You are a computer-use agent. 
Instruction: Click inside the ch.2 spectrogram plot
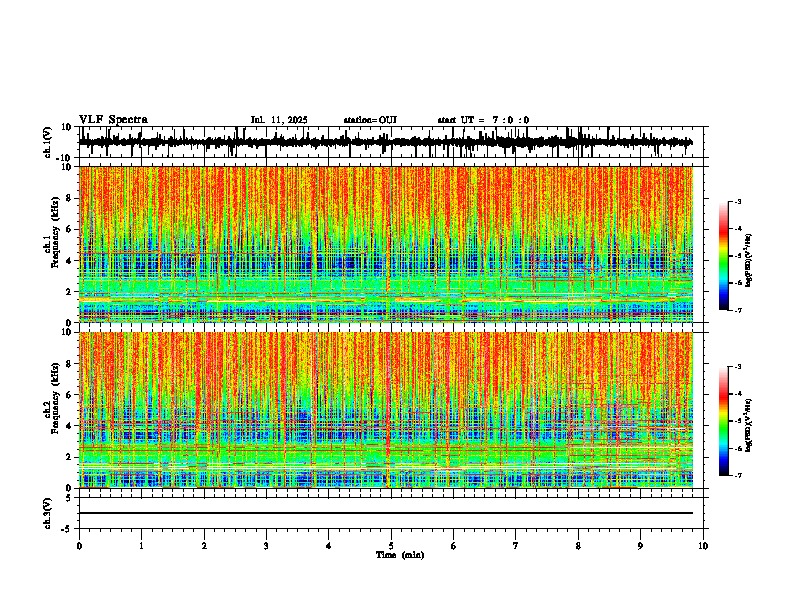[386, 410]
